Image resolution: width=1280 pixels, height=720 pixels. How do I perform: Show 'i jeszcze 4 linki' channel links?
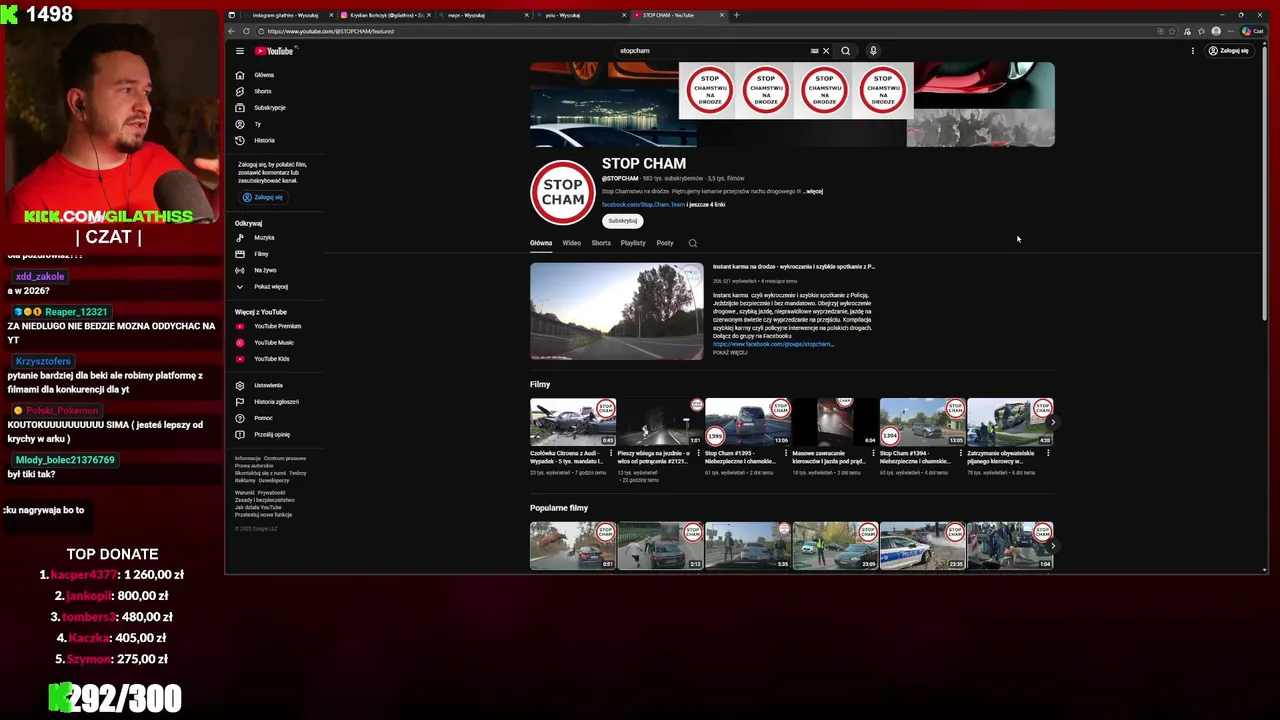pos(706,205)
